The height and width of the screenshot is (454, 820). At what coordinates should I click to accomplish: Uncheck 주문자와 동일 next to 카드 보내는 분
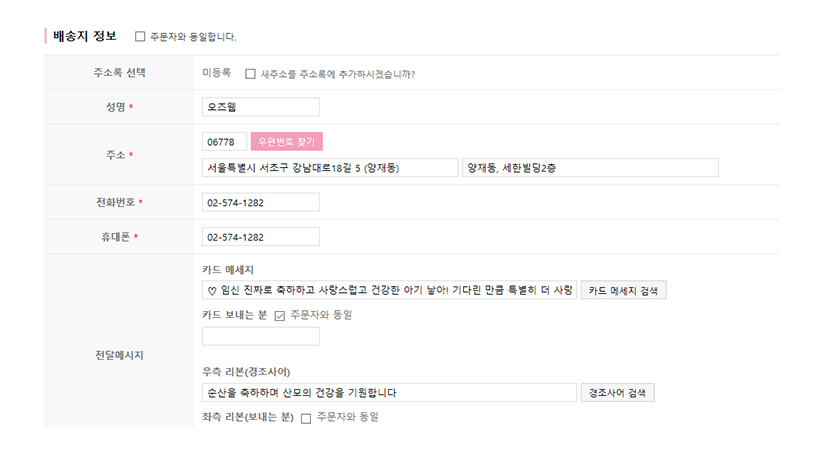[x=280, y=315]
